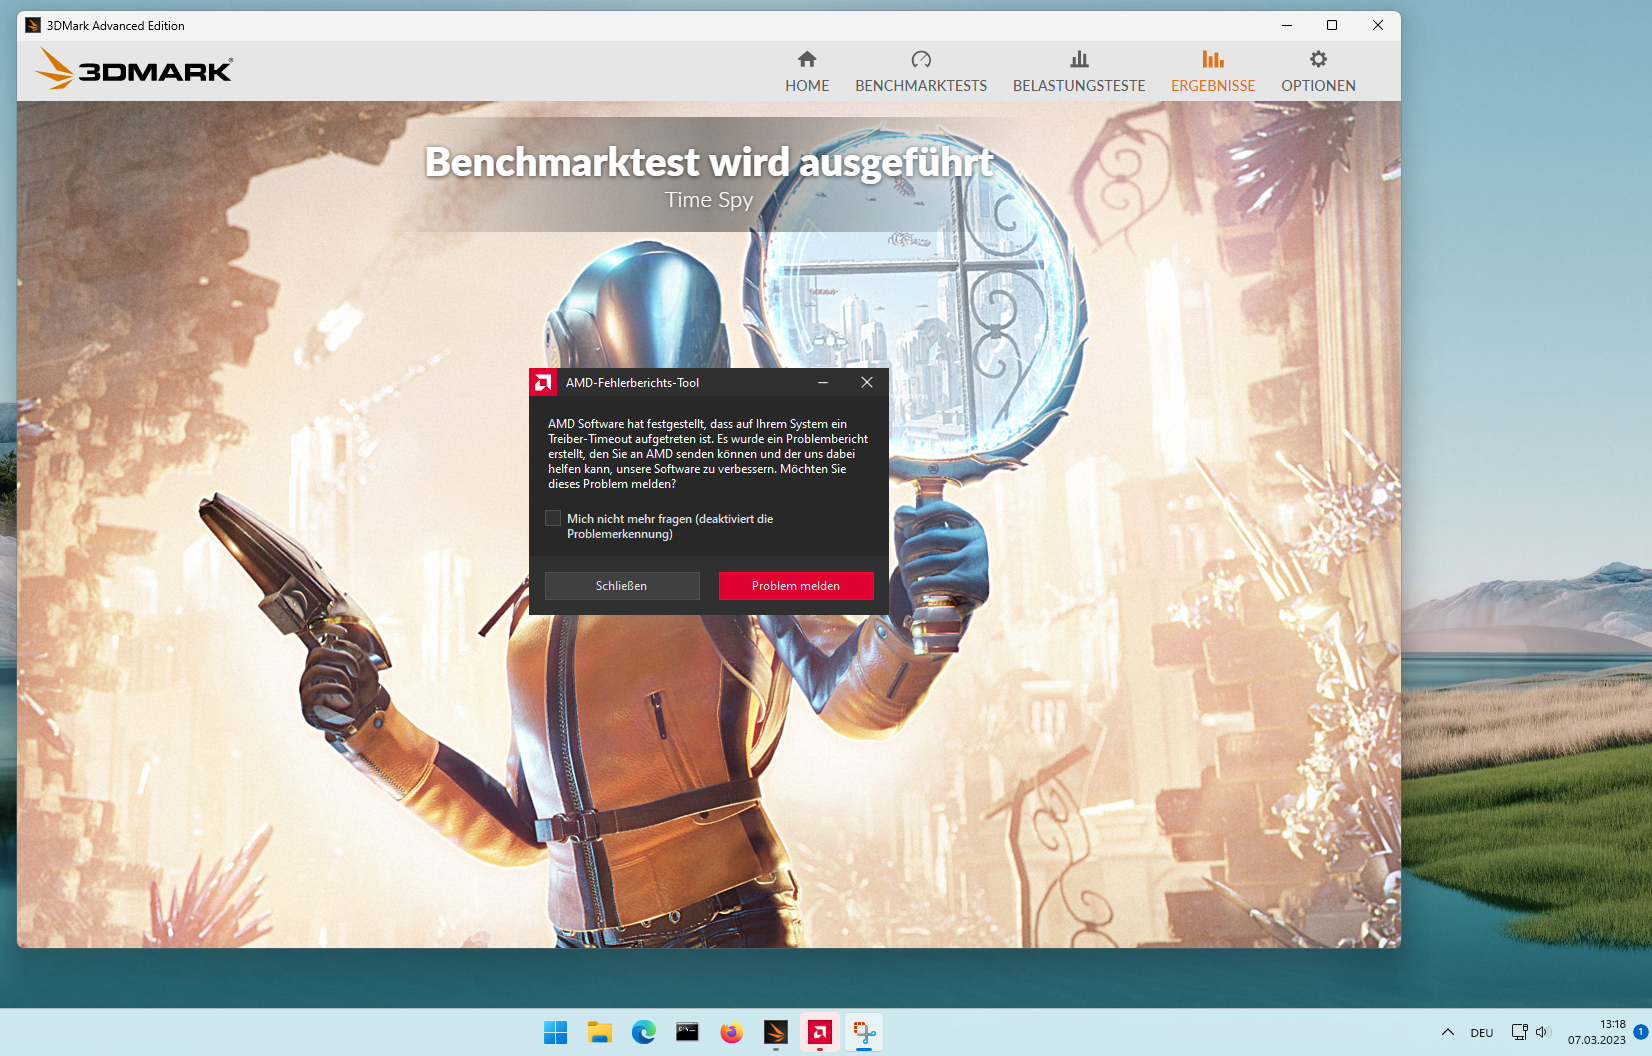Close the AMD-Fehlerberichts-Tool dialog
1652x1056 pixels.
point(867,382)
